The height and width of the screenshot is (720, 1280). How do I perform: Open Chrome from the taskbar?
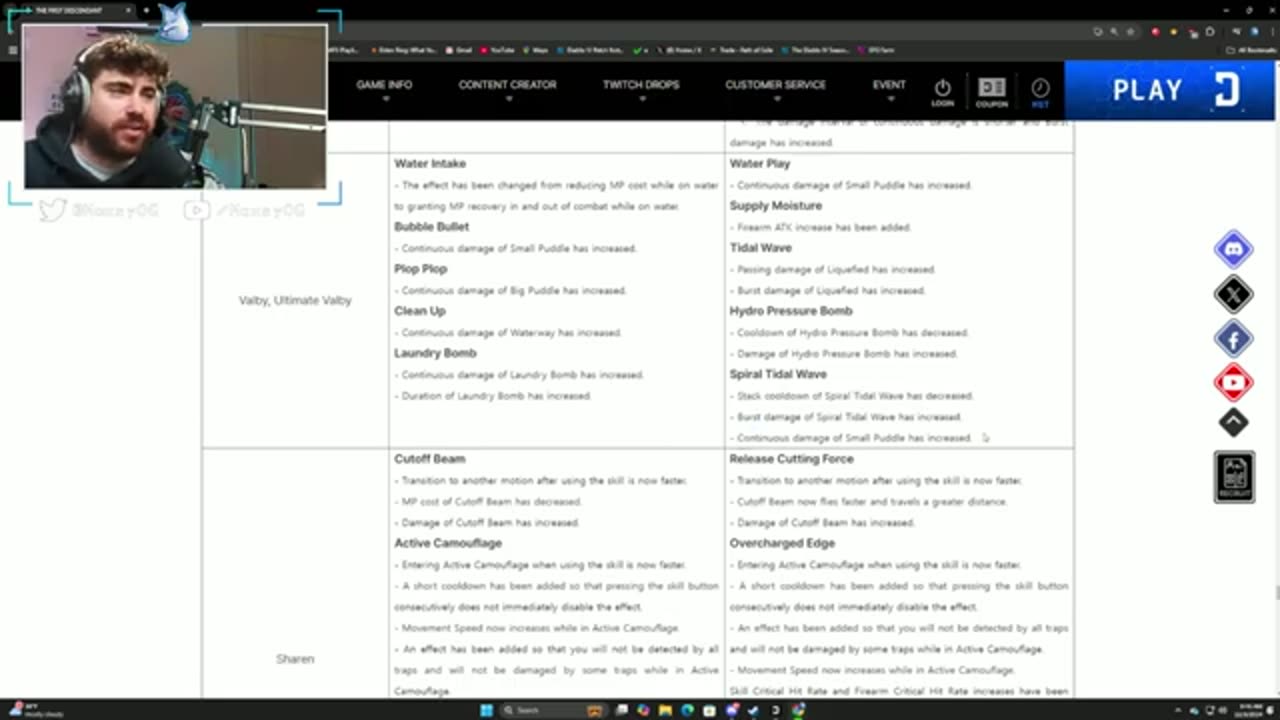pyautogui.click(x=797, y=710)
